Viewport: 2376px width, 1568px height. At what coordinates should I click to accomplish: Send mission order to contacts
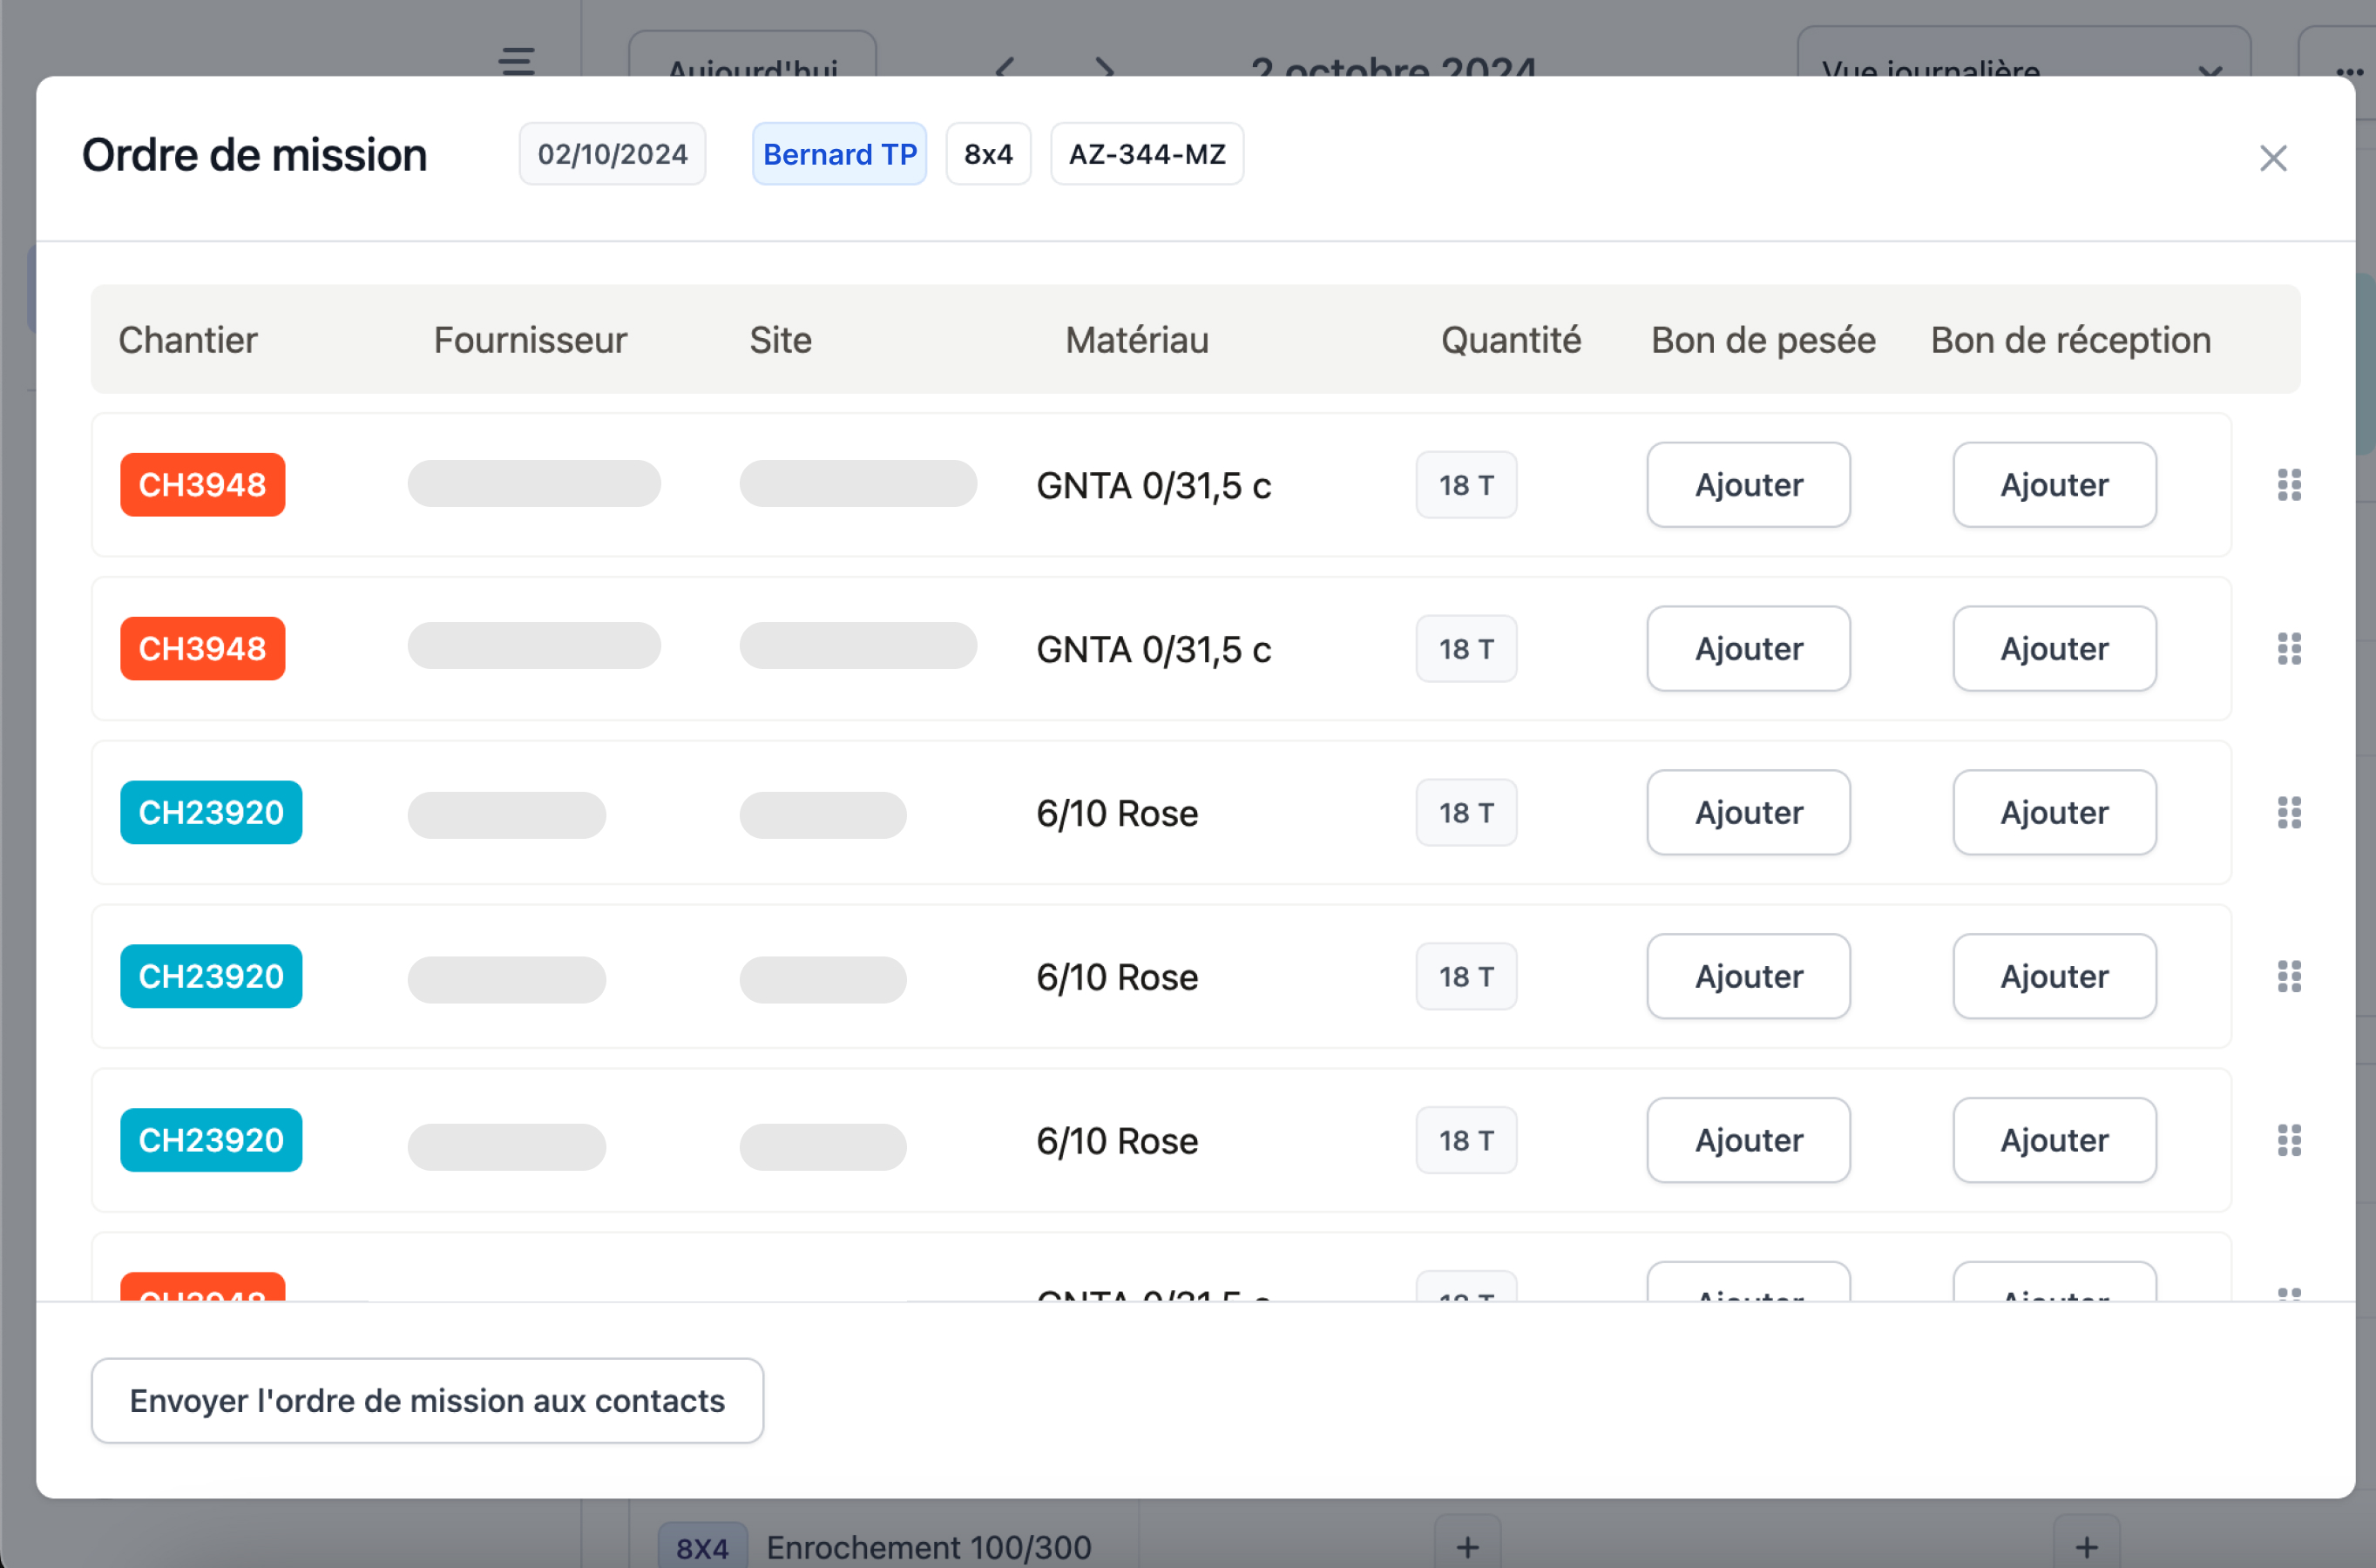tap(427, 1400)
